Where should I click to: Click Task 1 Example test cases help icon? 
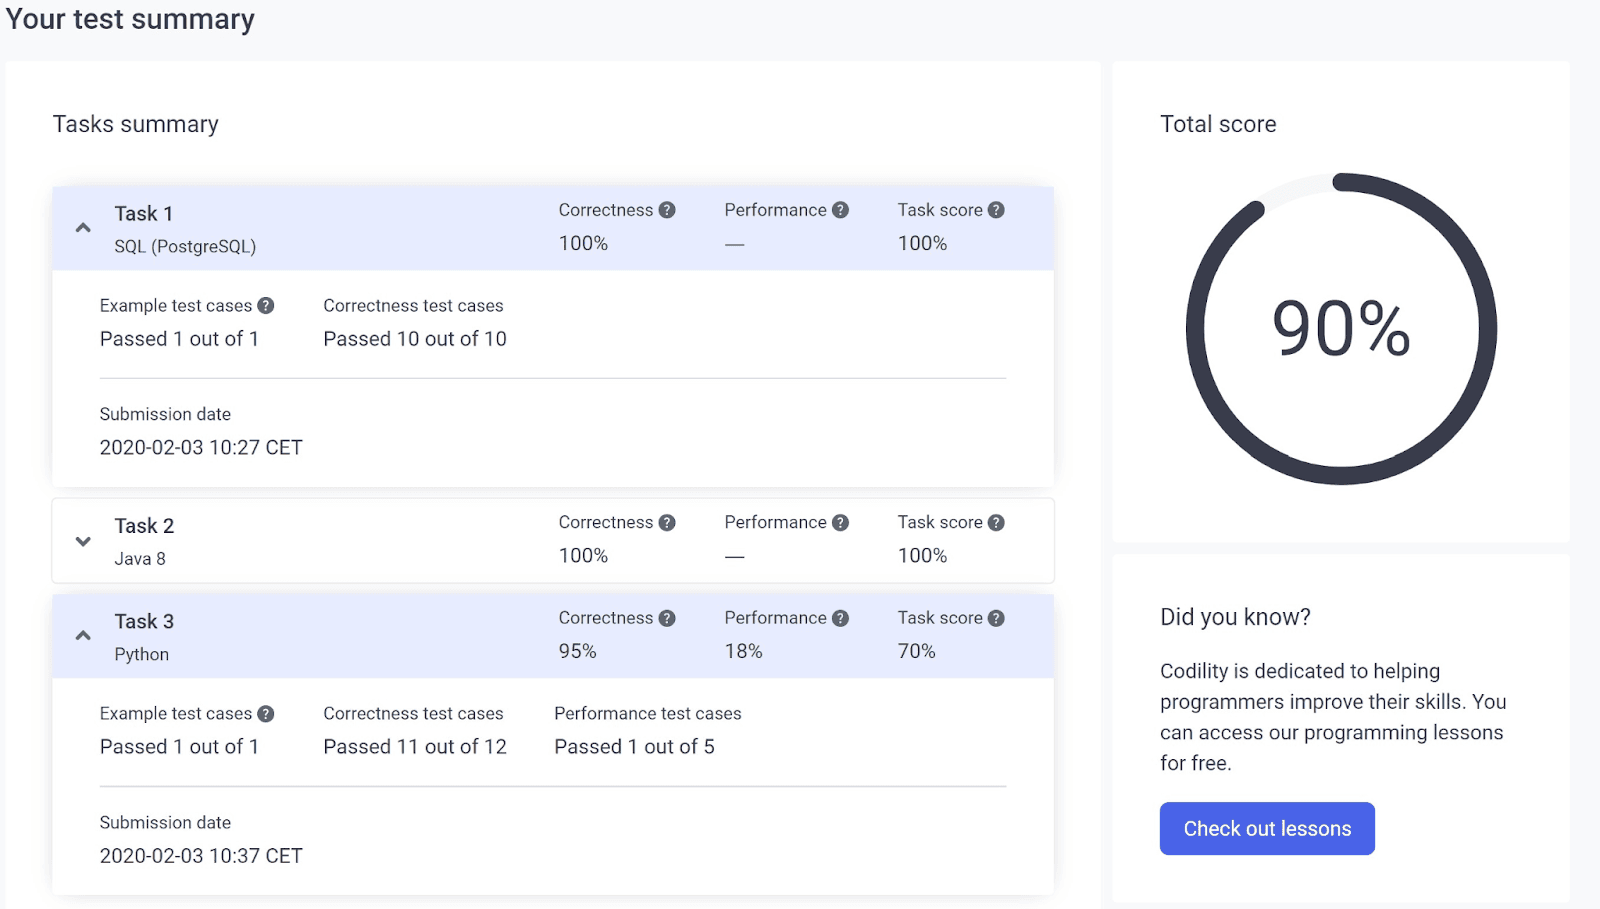click(x=265, y=306)
